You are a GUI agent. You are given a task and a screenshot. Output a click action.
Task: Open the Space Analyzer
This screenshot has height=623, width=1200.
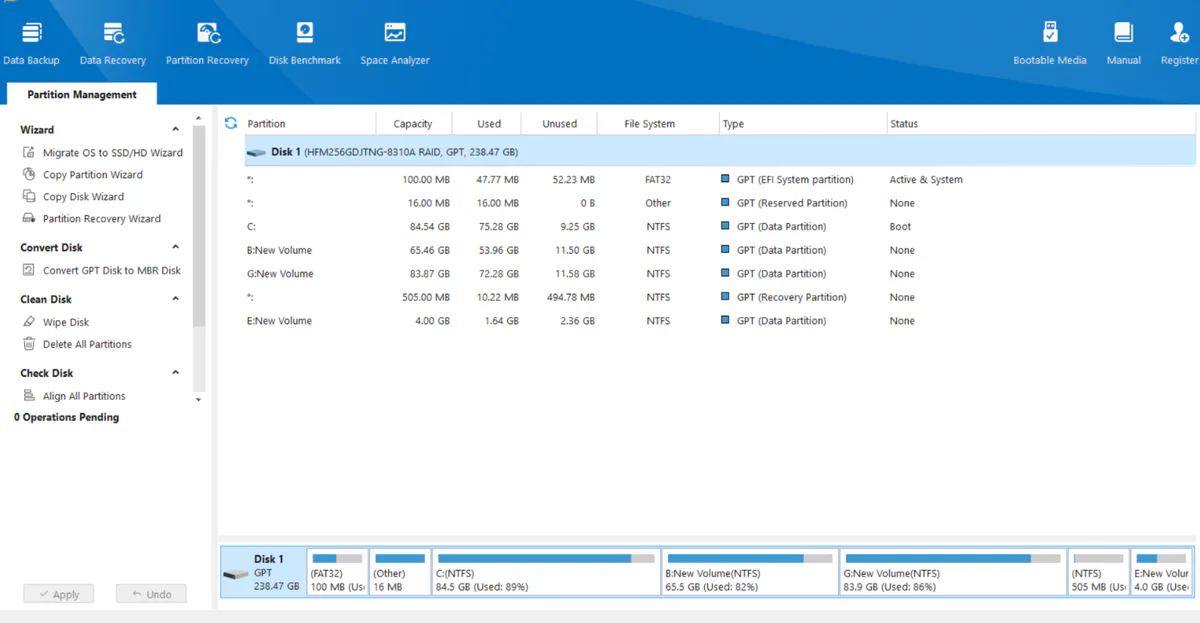click(394, 40)
